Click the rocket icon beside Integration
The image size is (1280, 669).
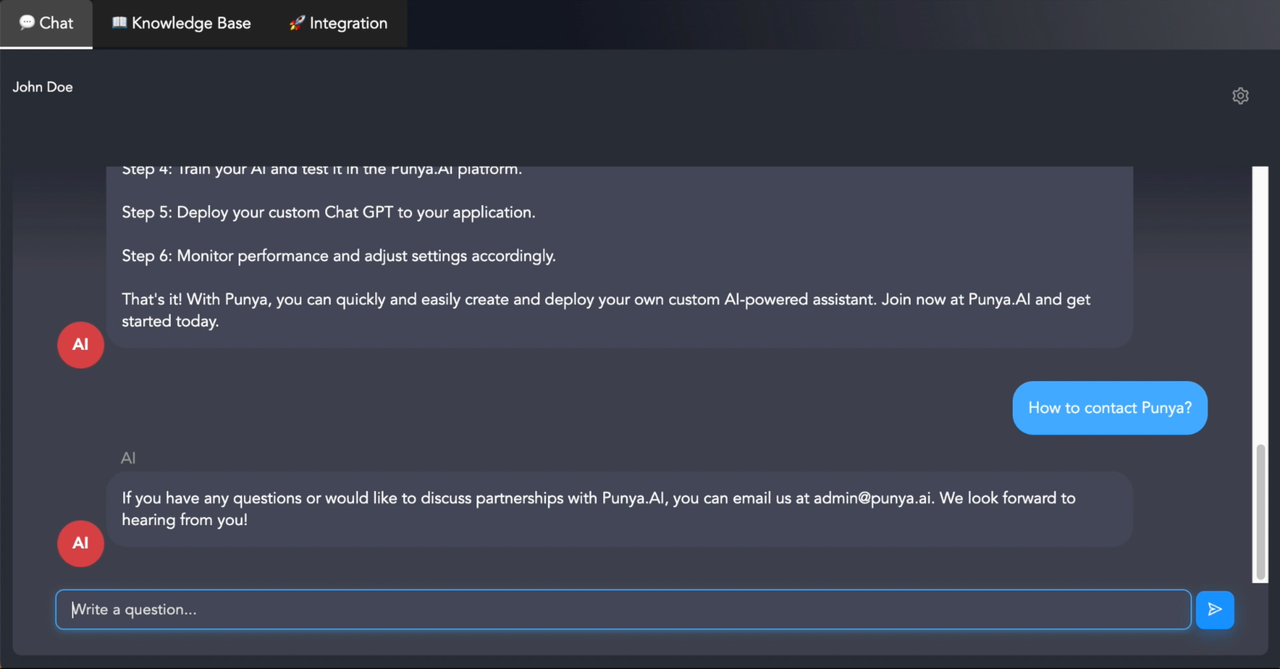297,22
